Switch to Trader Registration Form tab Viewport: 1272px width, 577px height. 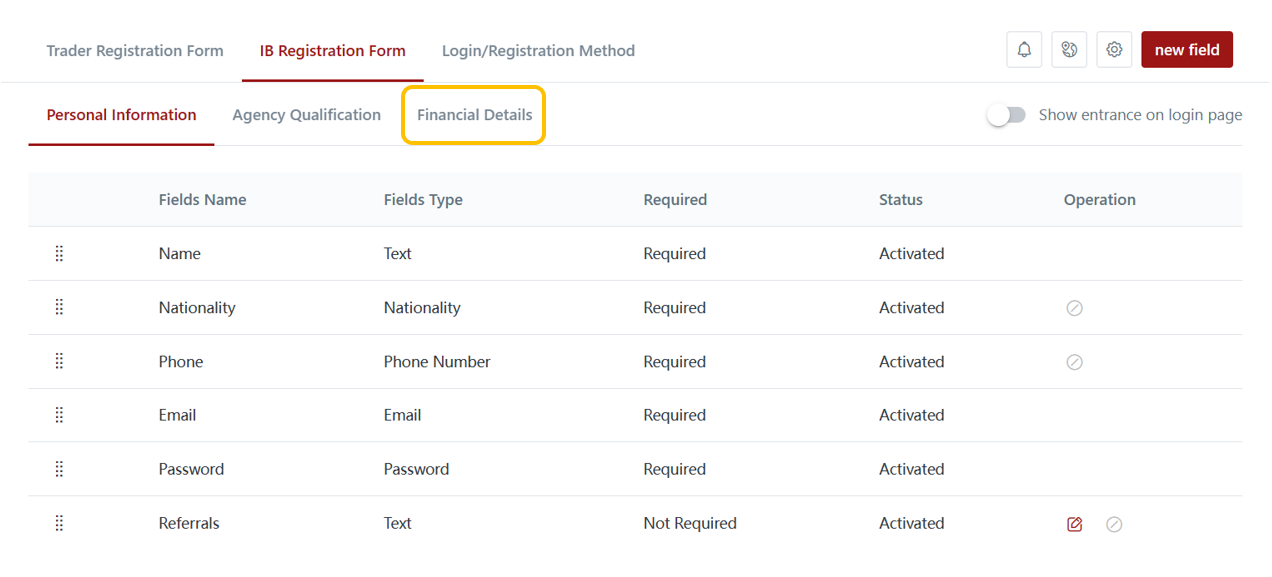coord(135,51)
